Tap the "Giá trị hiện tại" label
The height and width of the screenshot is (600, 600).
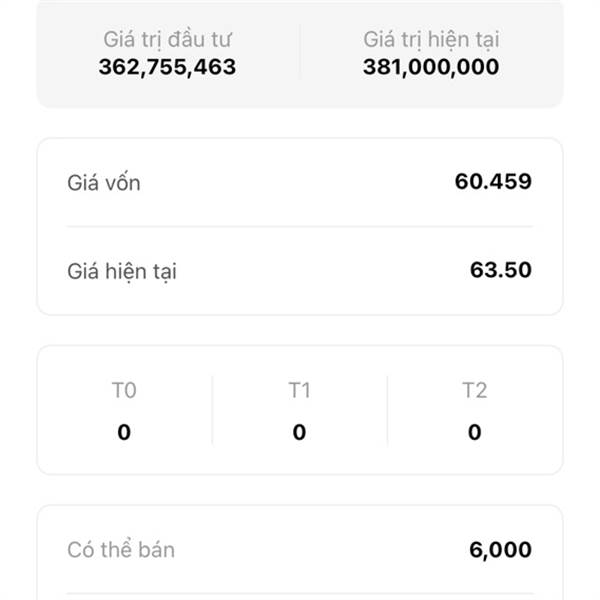(431, 40)
